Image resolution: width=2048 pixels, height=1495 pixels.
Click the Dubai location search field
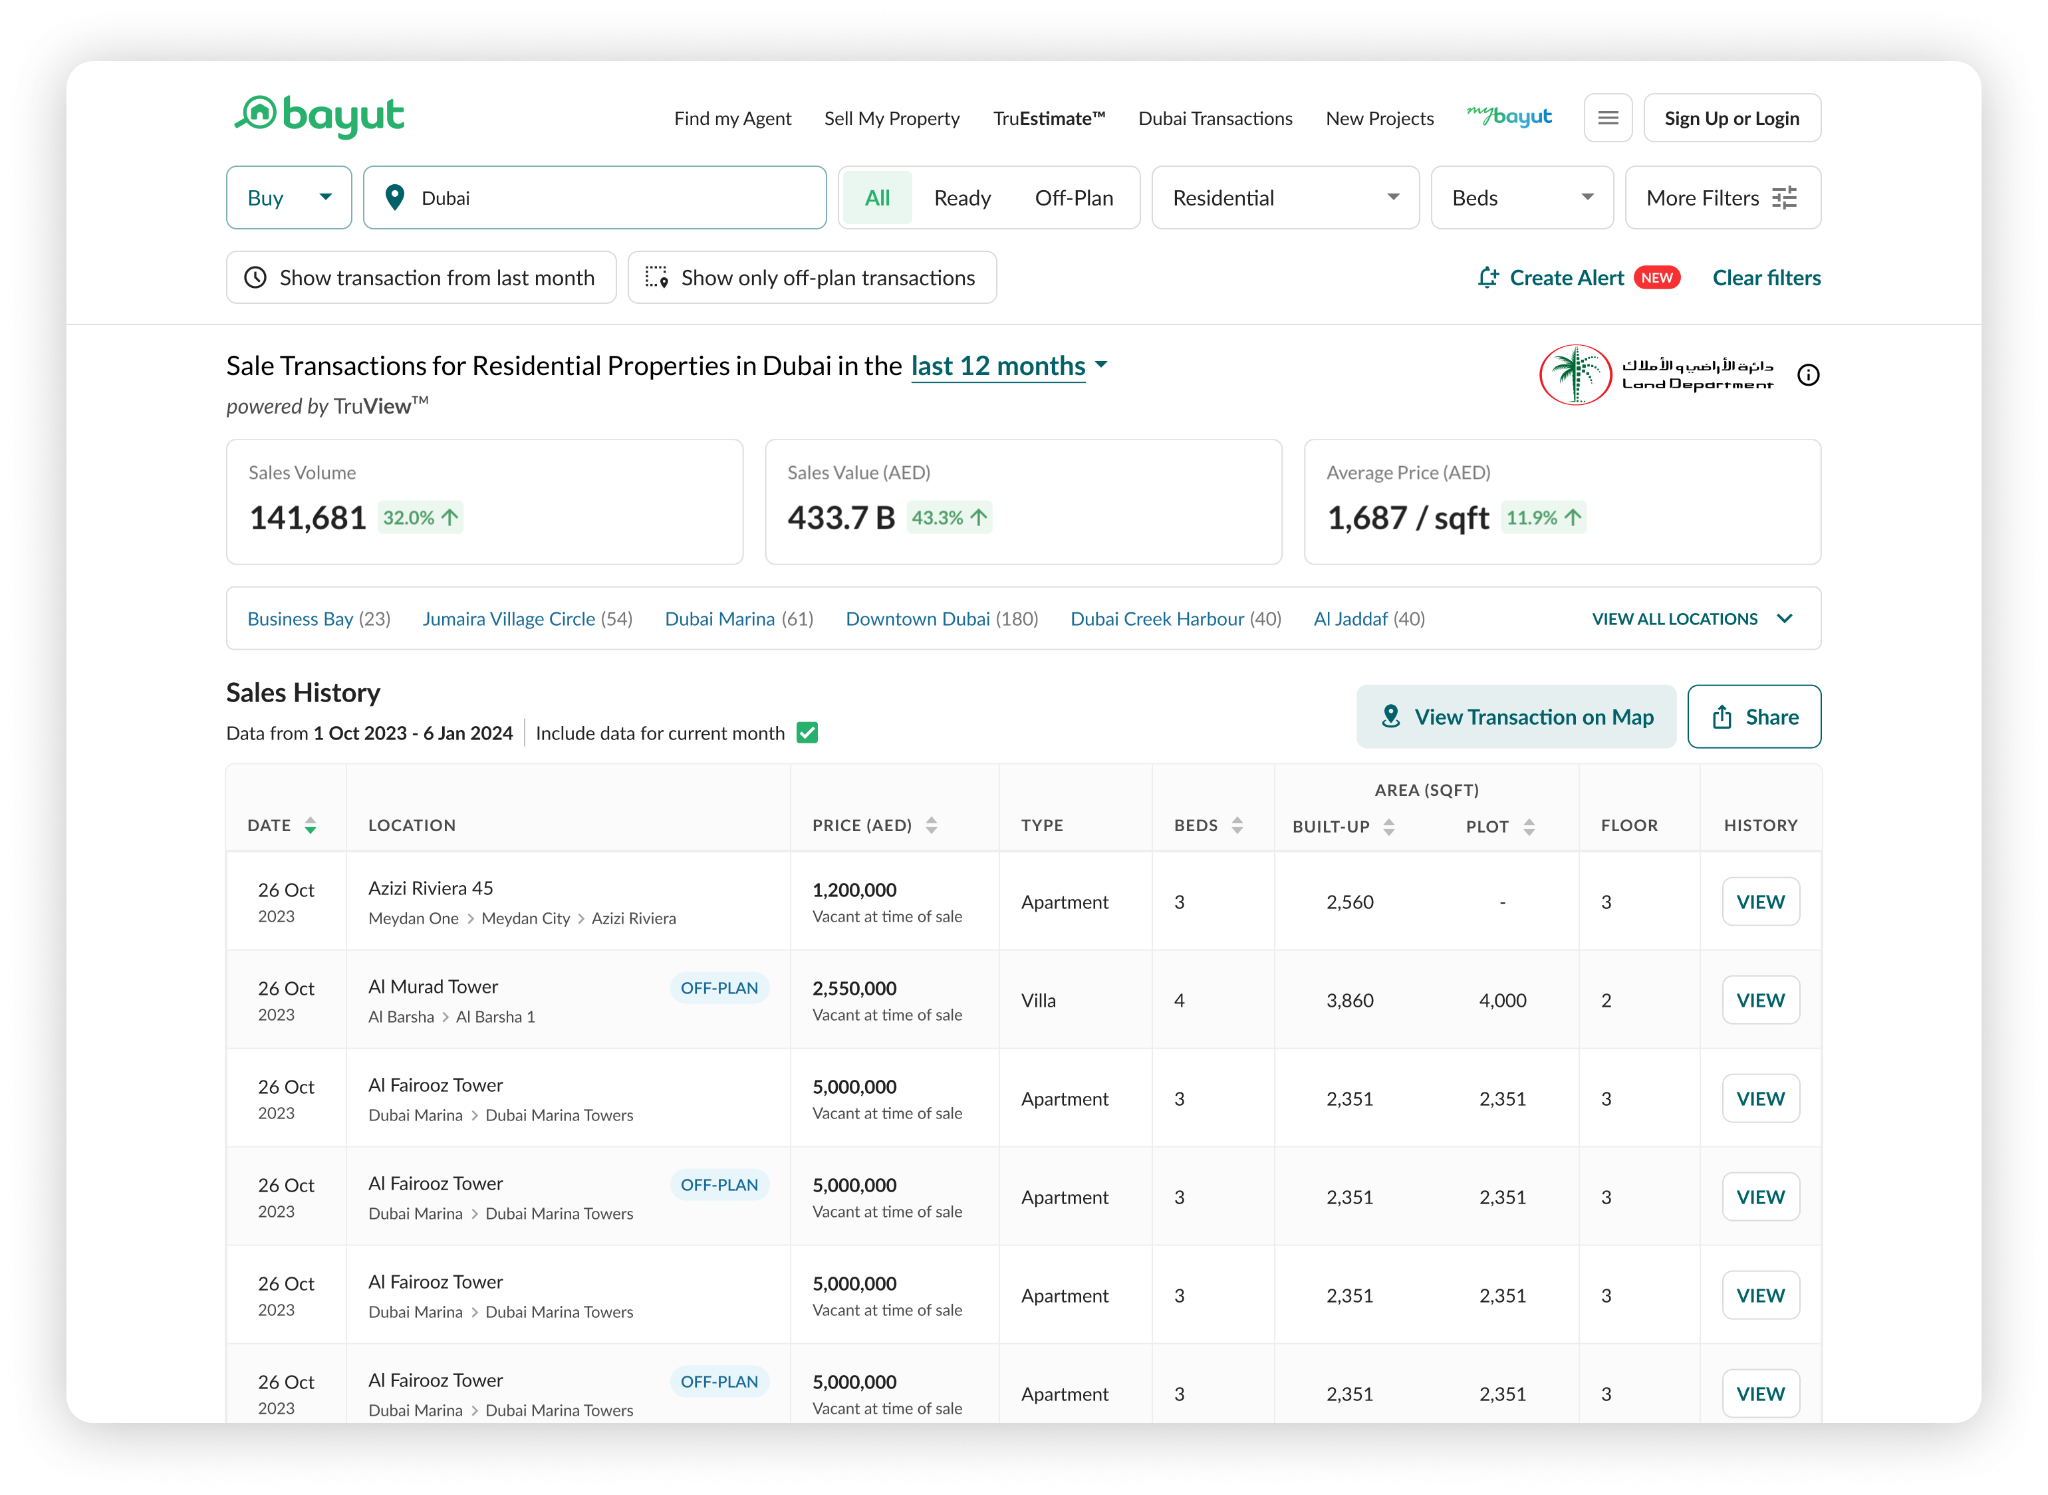click(595, 198)
